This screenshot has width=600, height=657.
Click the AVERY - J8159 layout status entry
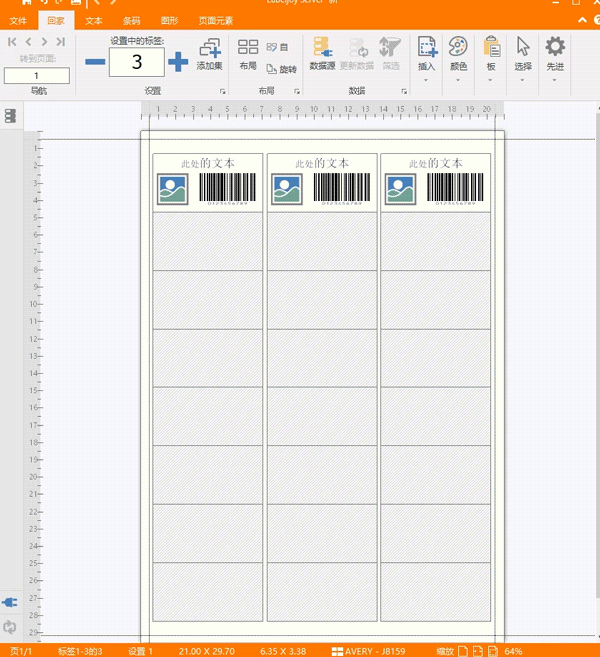pos(369,651)
